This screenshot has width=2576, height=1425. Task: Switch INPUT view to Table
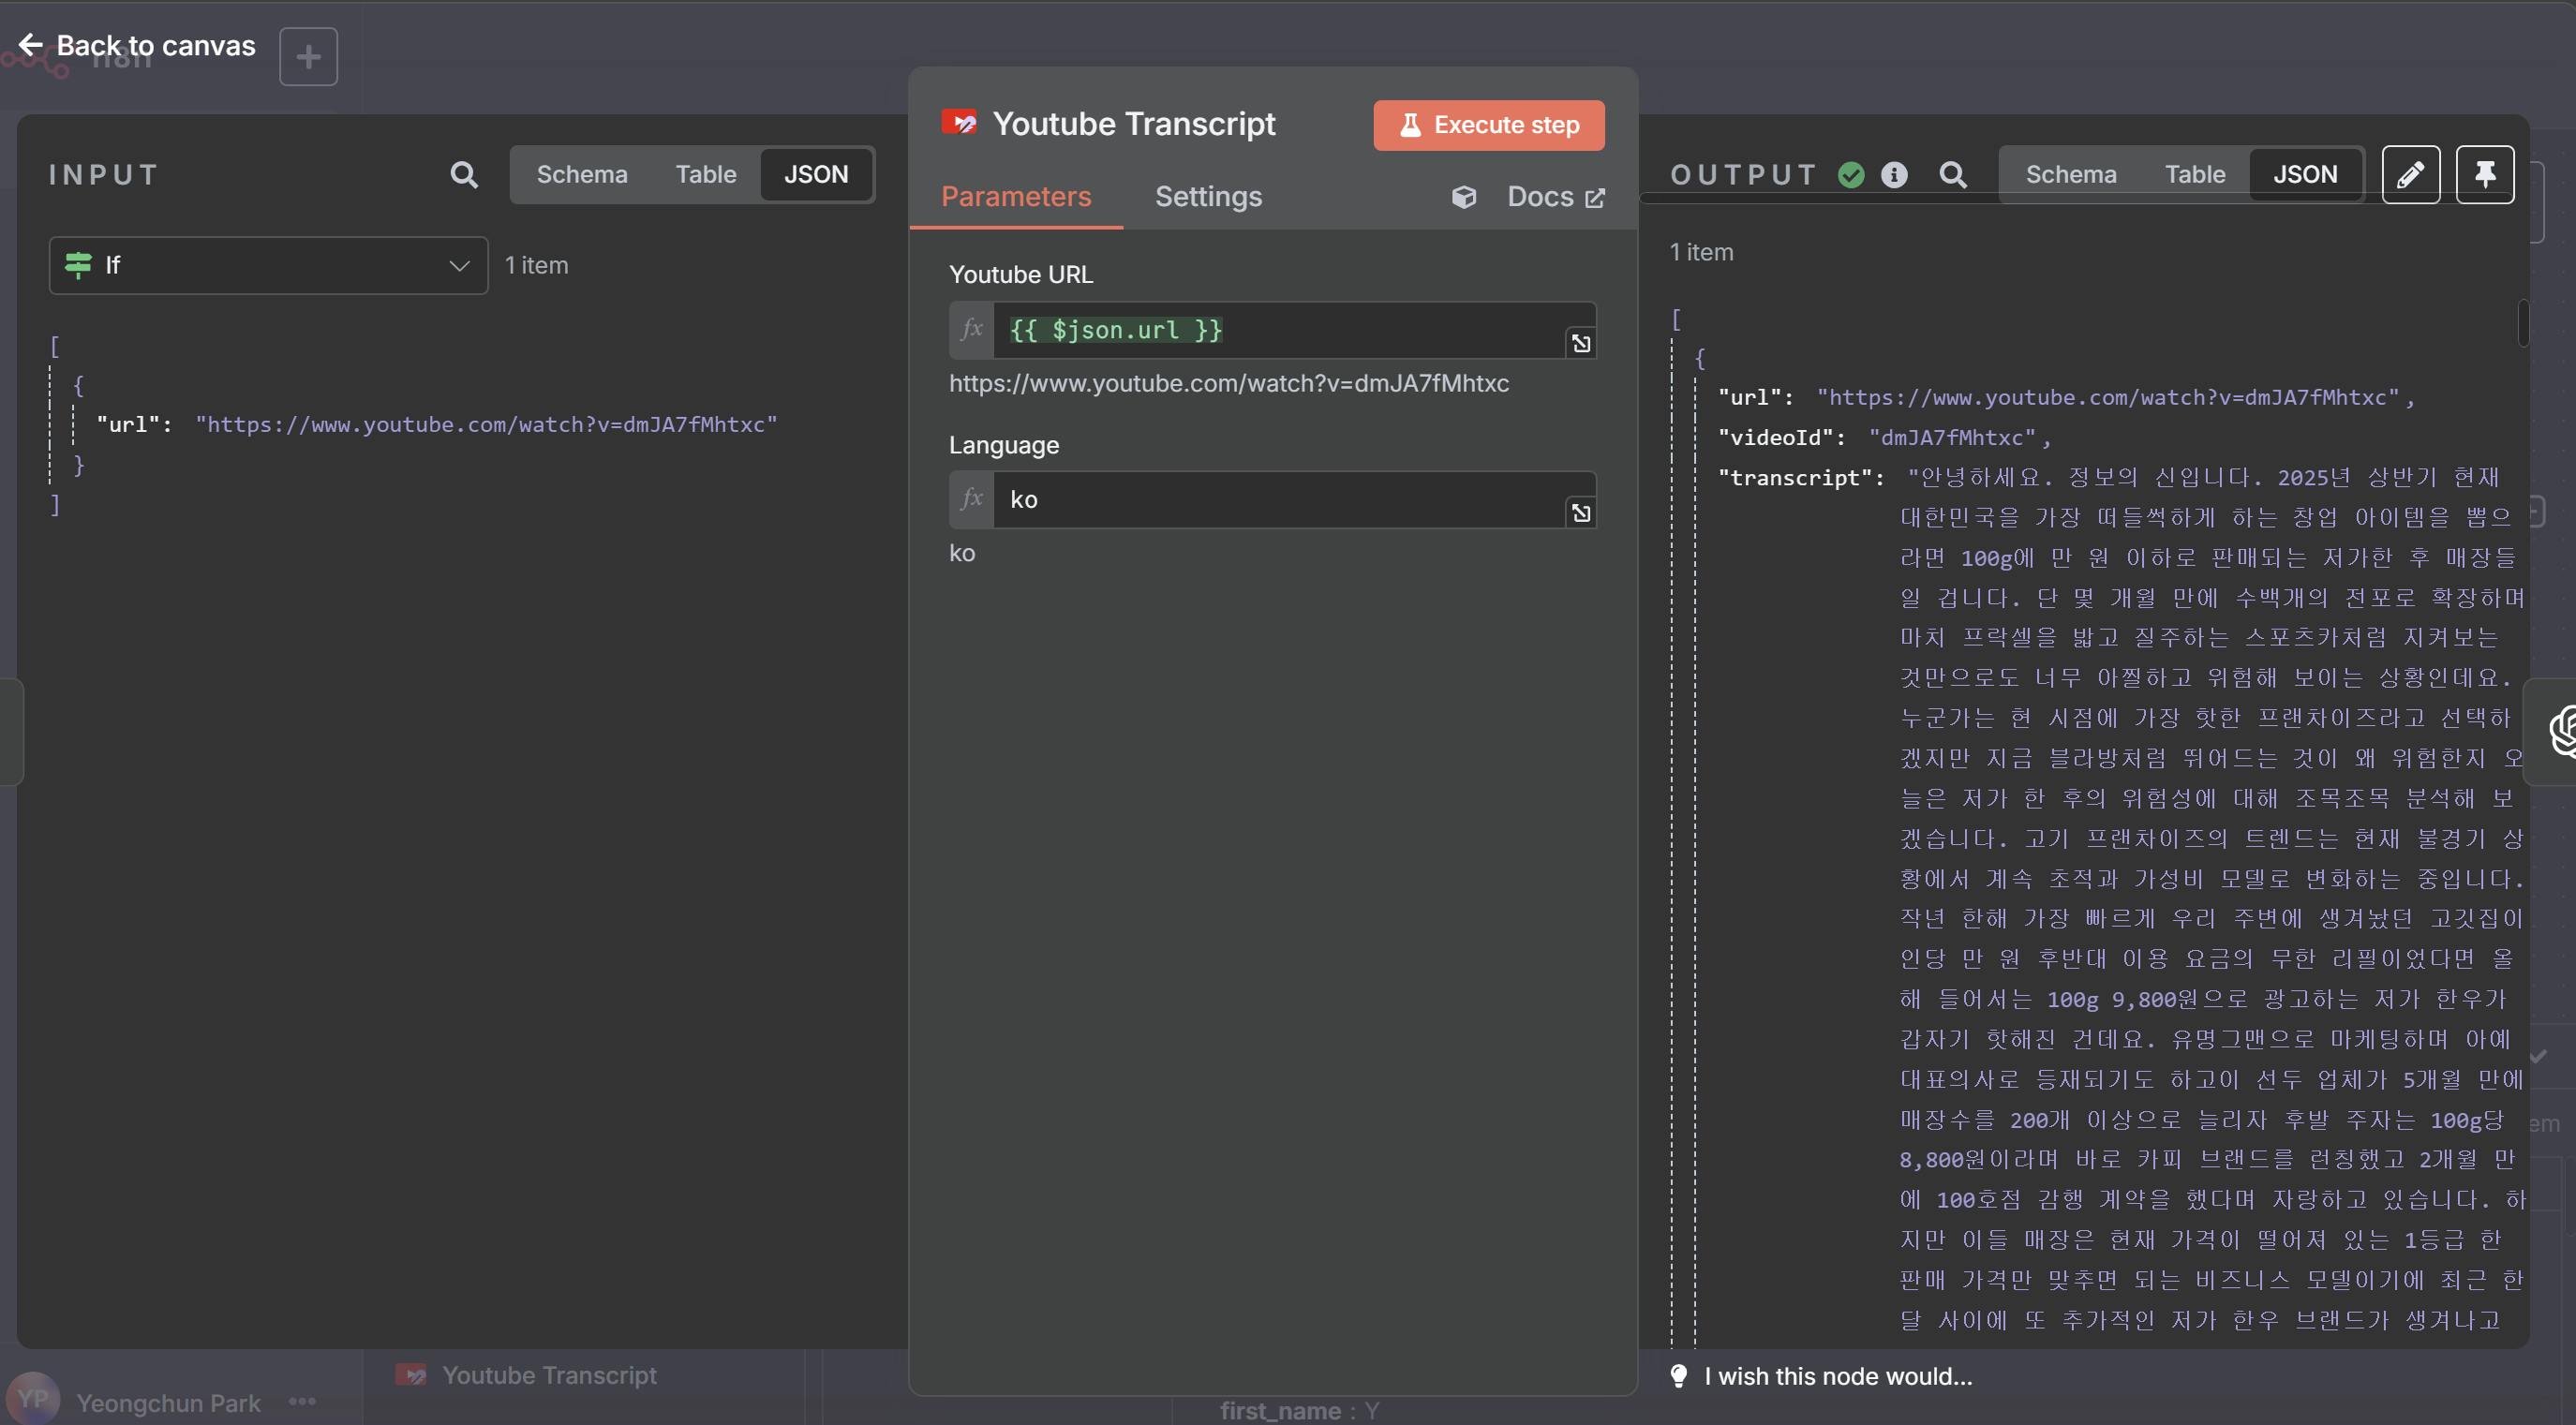705,175
